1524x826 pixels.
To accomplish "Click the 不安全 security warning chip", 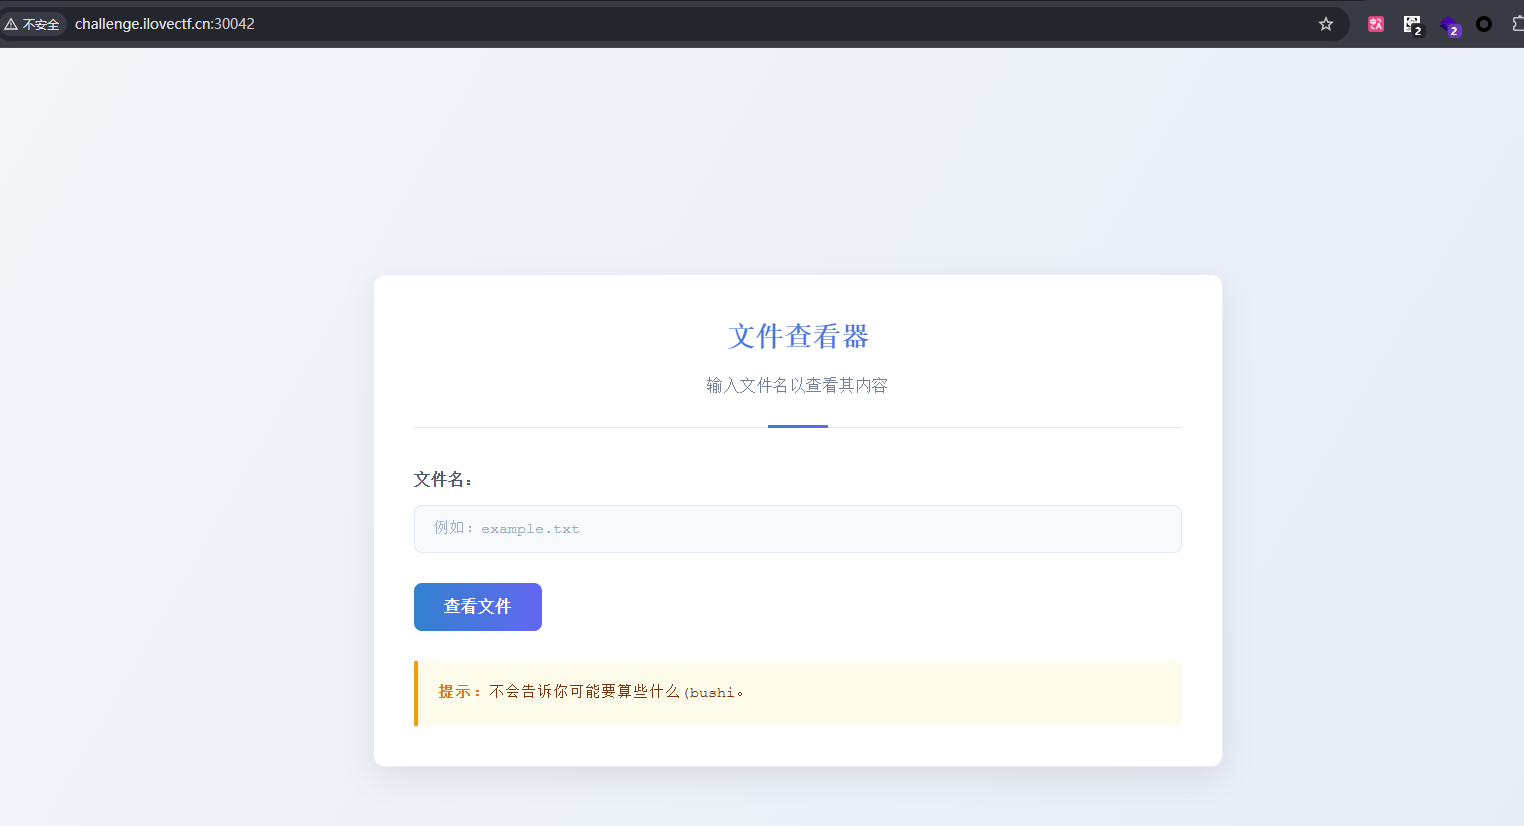I will 32,24.
